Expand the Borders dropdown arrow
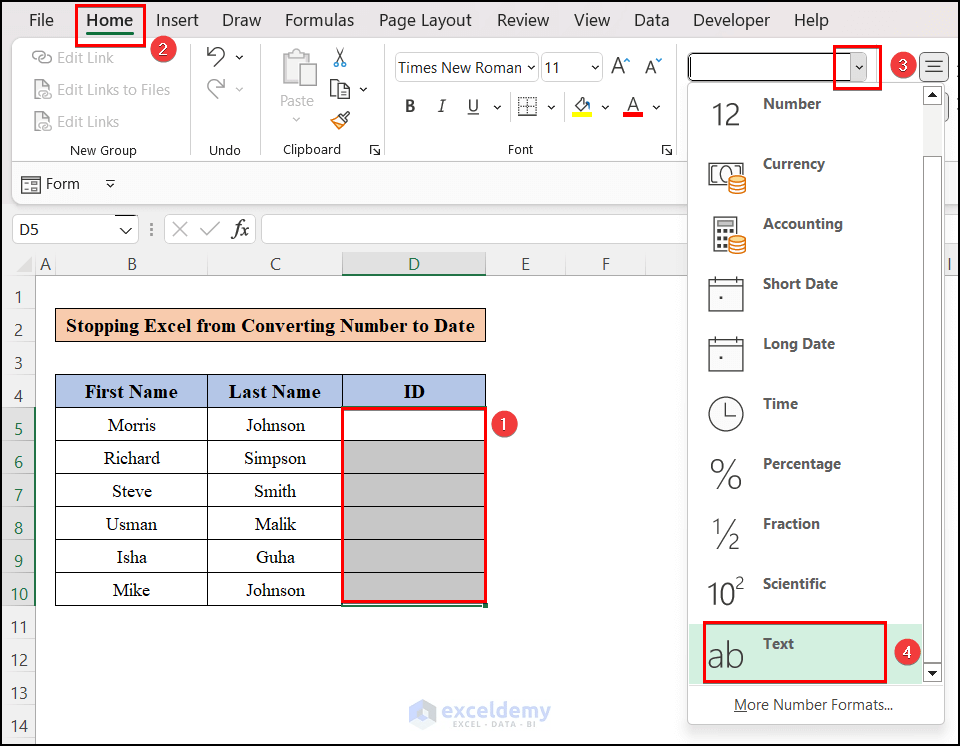Viewport: 960px width, 746px height. tap(551, 106)
